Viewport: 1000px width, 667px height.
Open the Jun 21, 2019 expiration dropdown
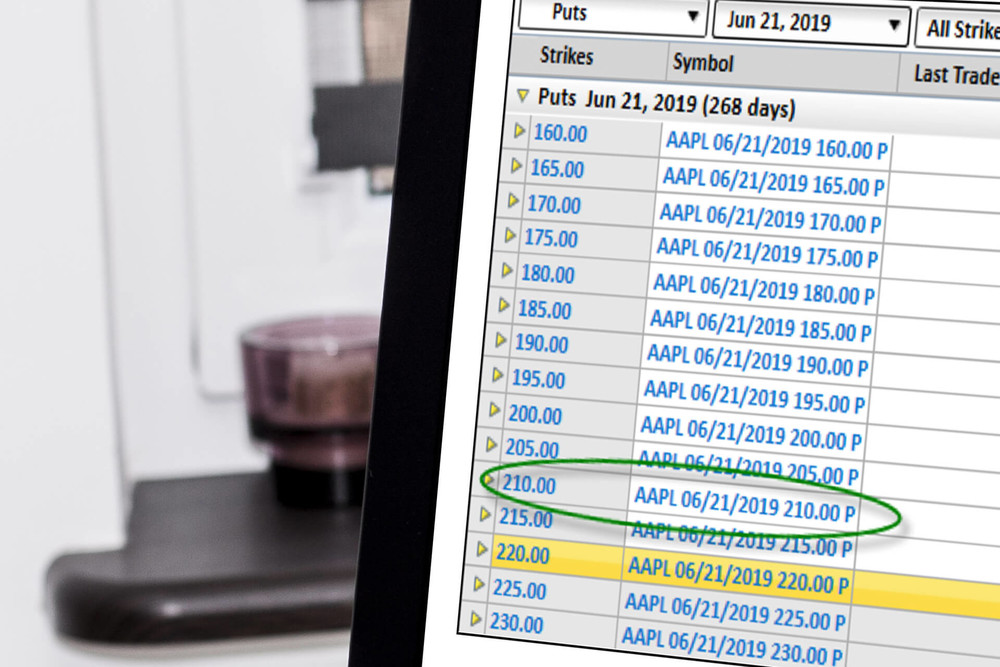811,23
